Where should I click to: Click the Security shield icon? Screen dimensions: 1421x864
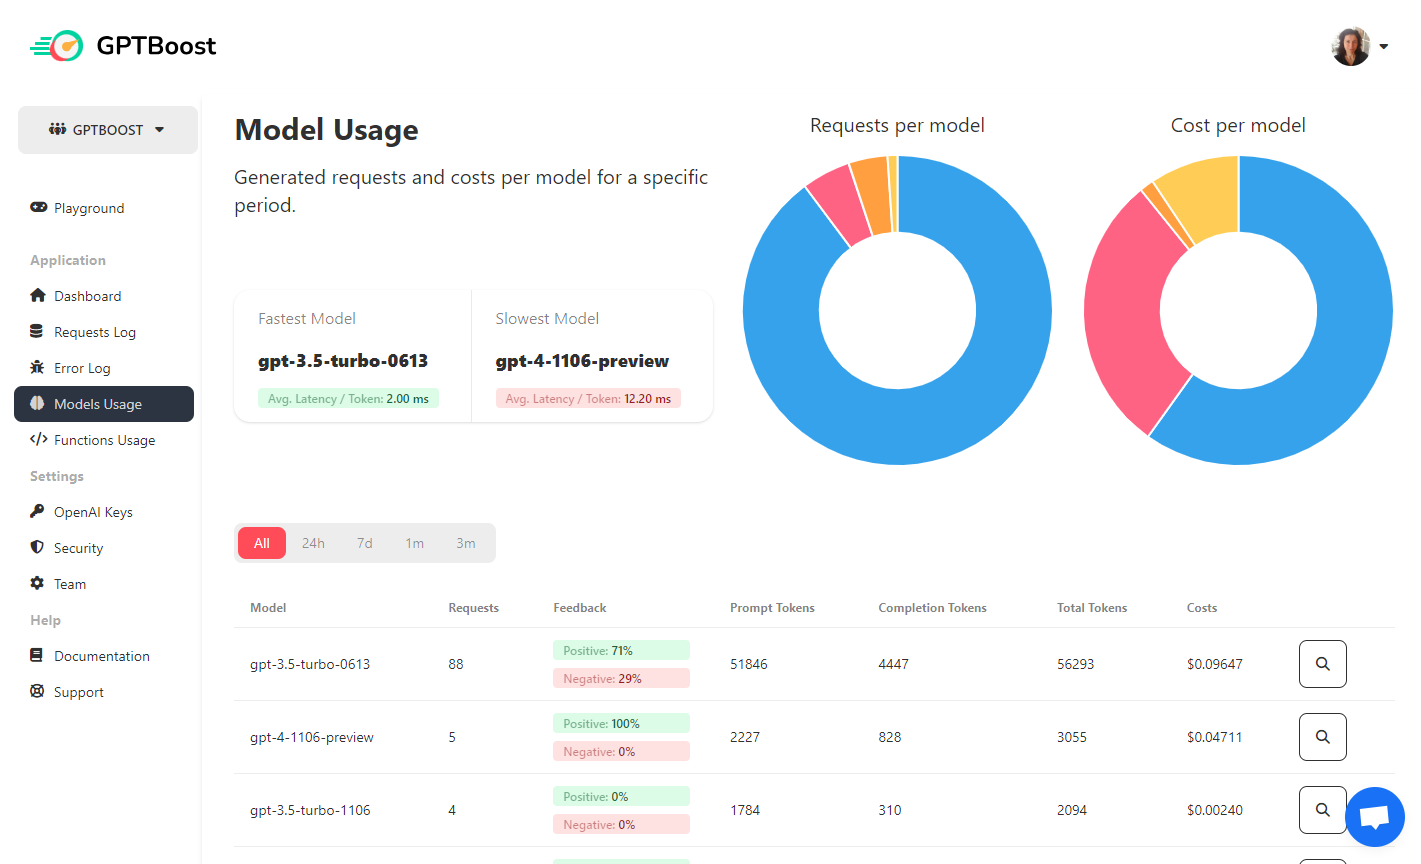point(37,547)
